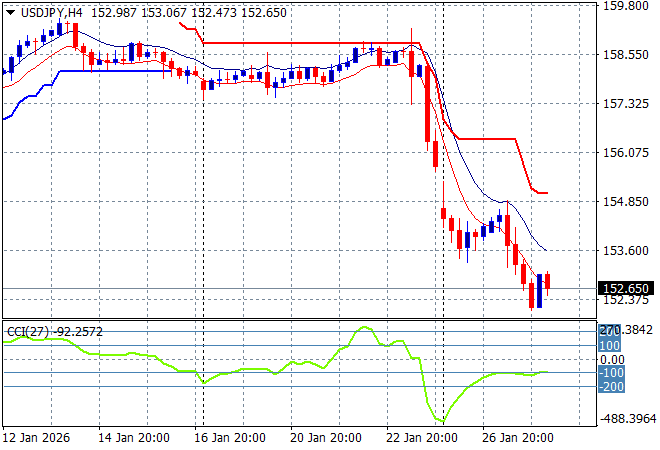
Task: Select the 26 Jan 20:00 time label
Action: click(x=518, y=438)
